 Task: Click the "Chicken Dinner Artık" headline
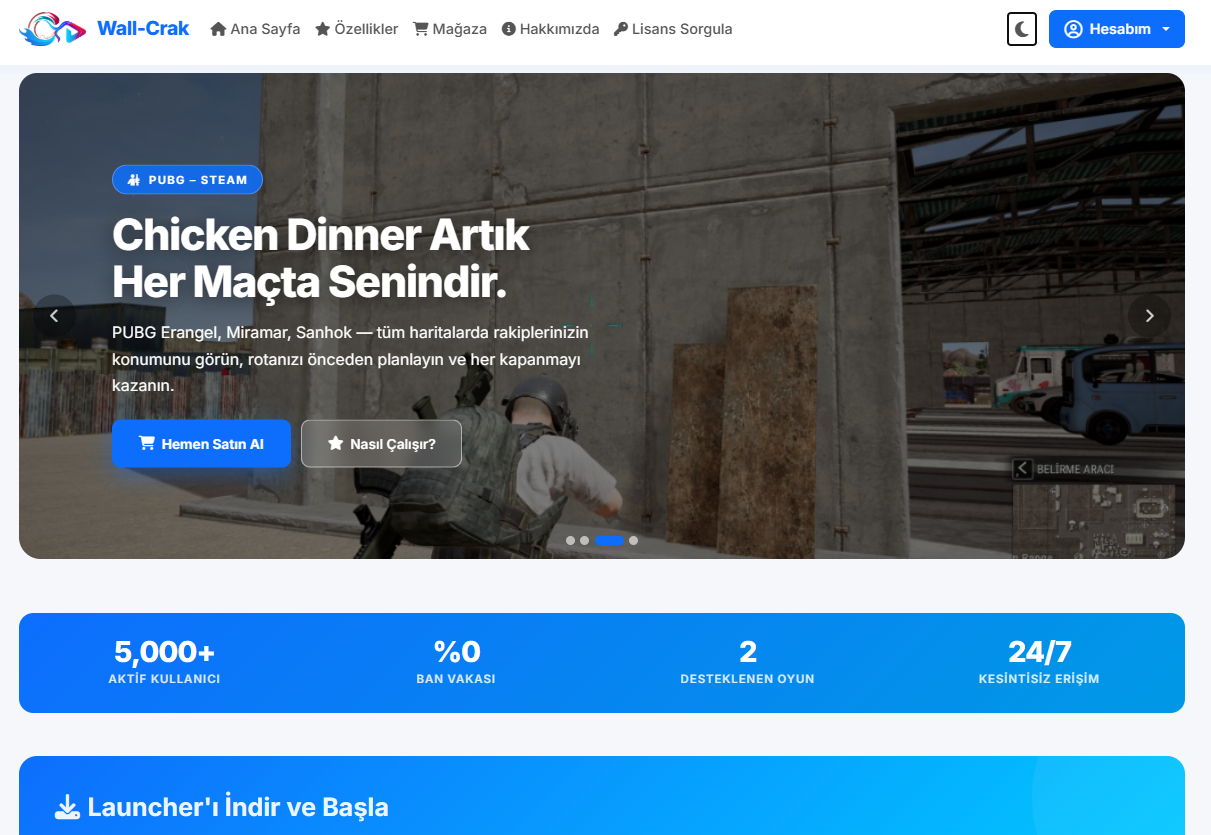320,236
